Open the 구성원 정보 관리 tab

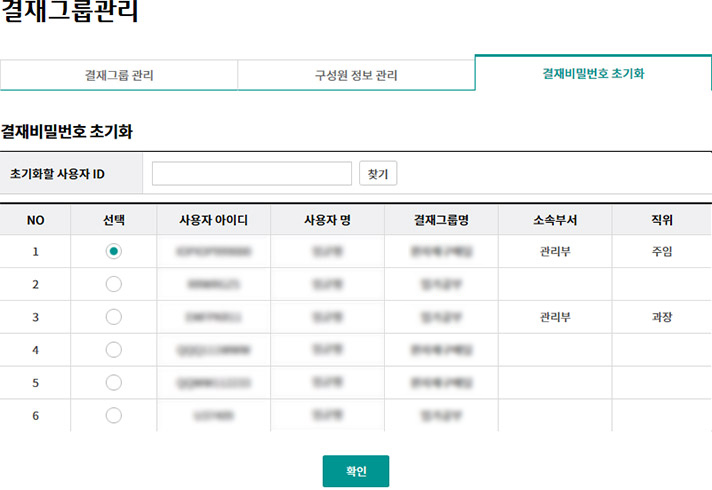(355, 75)
